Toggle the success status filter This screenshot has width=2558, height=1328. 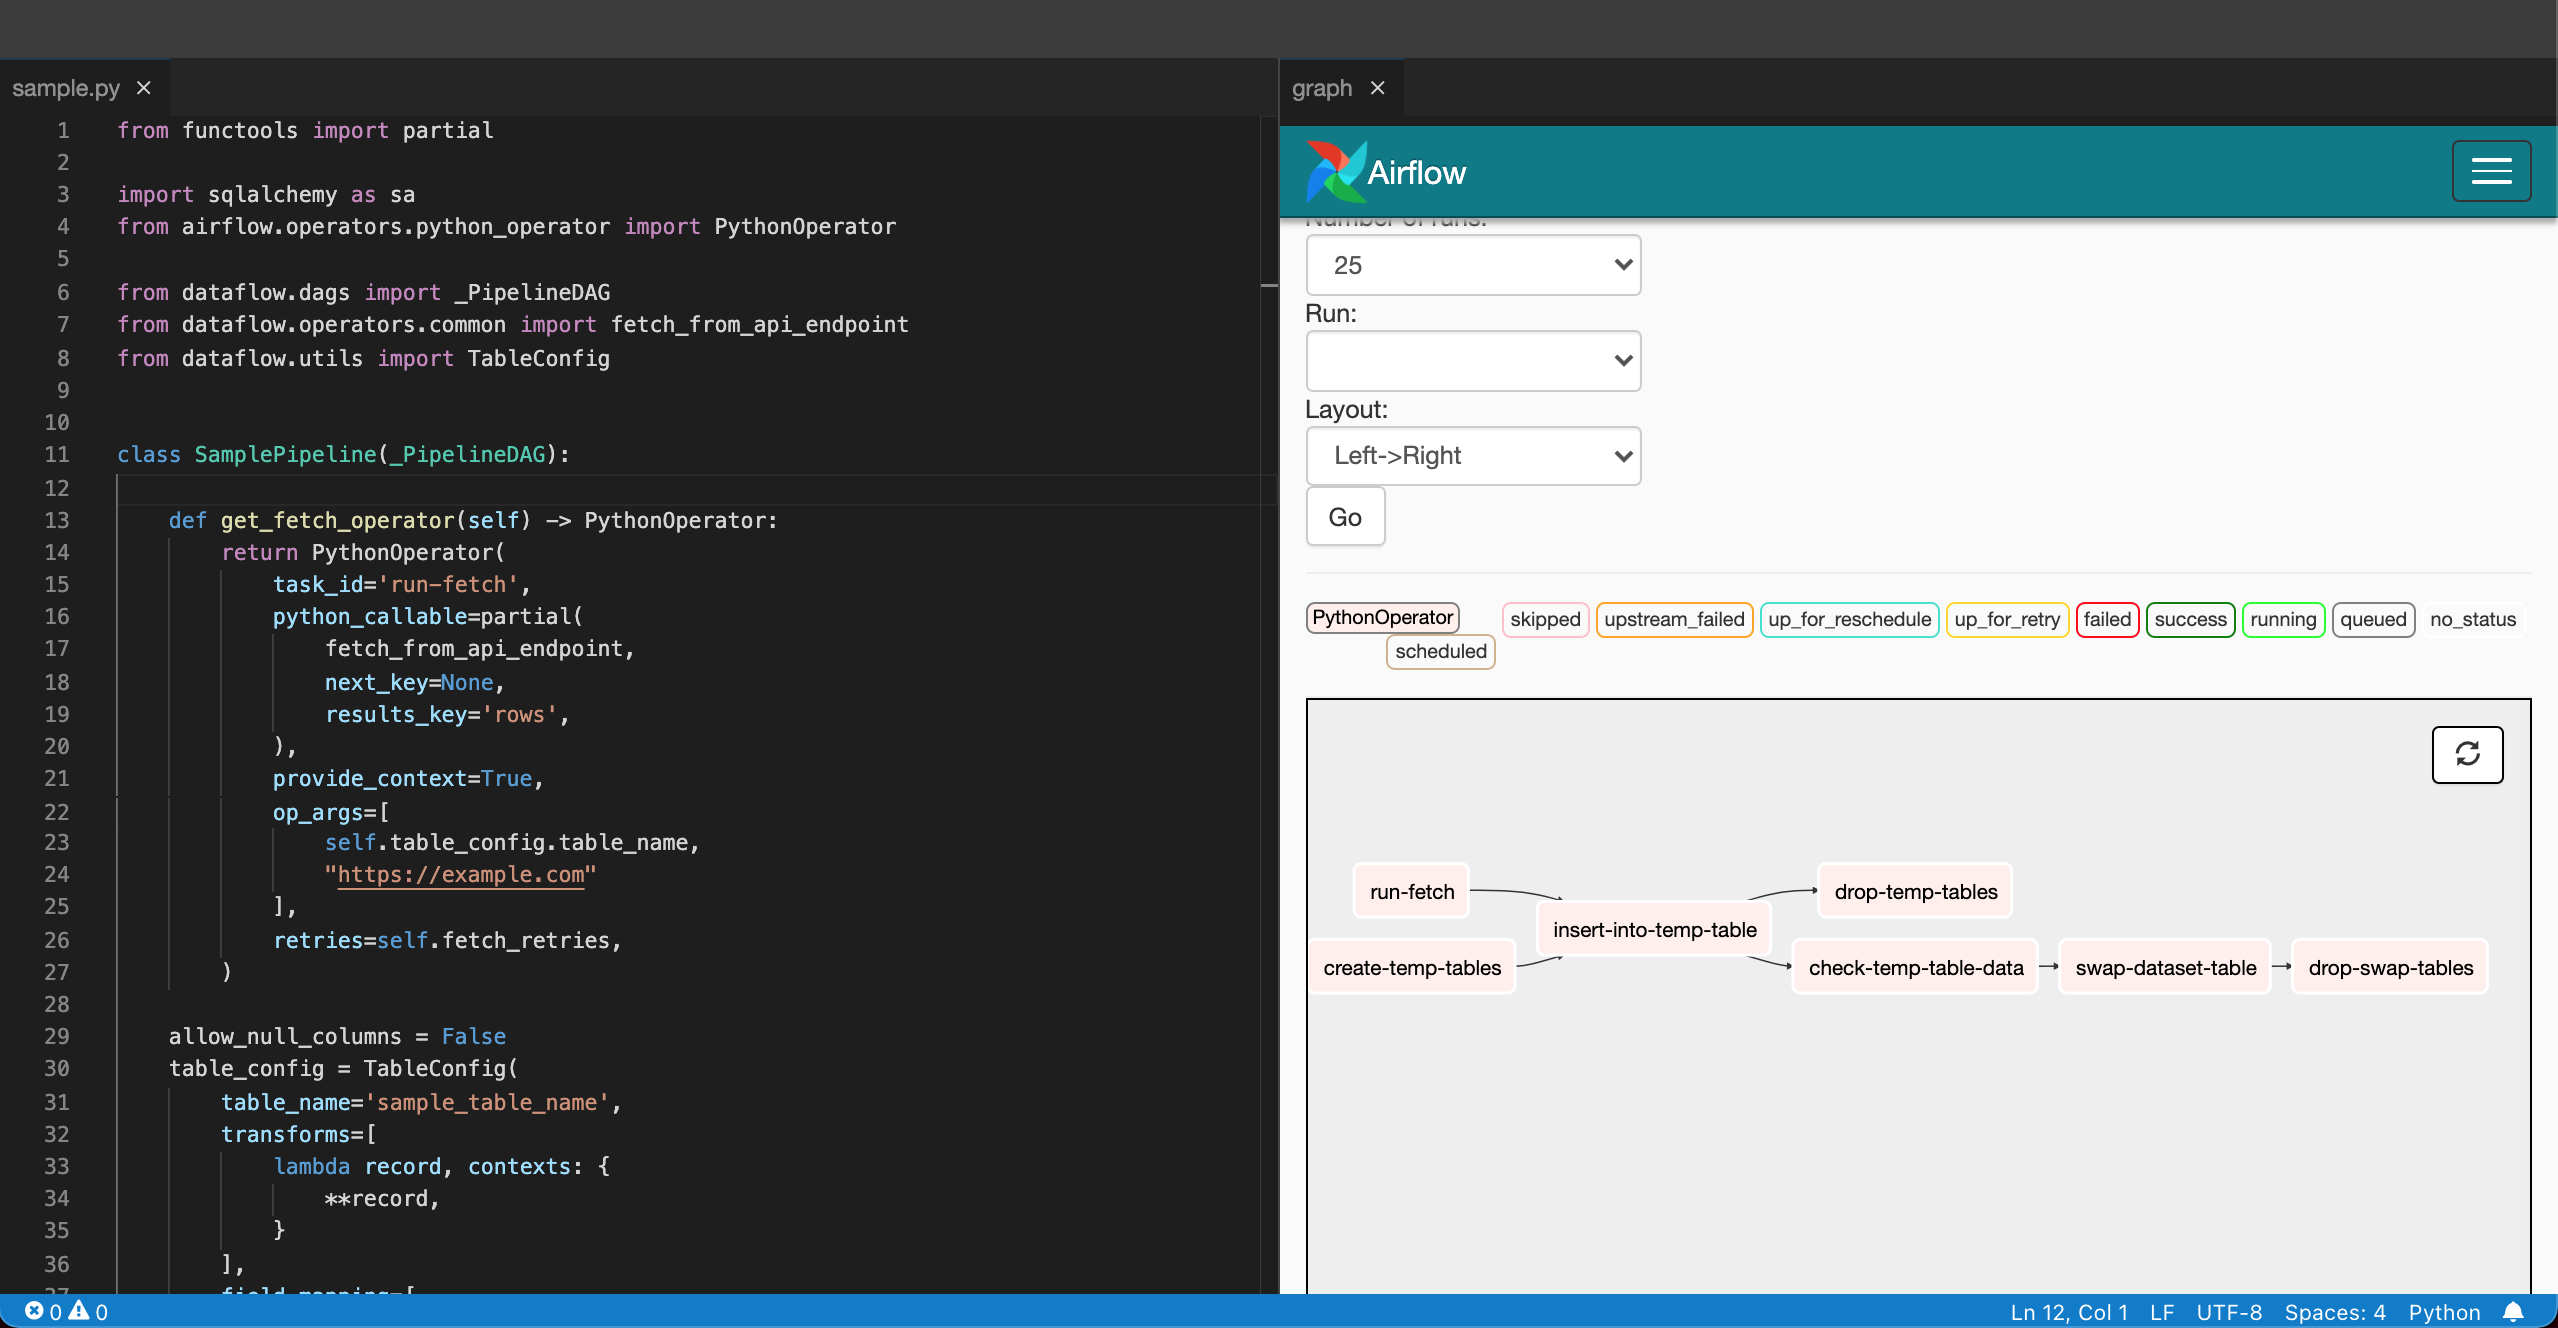(x=2189, y=619)
